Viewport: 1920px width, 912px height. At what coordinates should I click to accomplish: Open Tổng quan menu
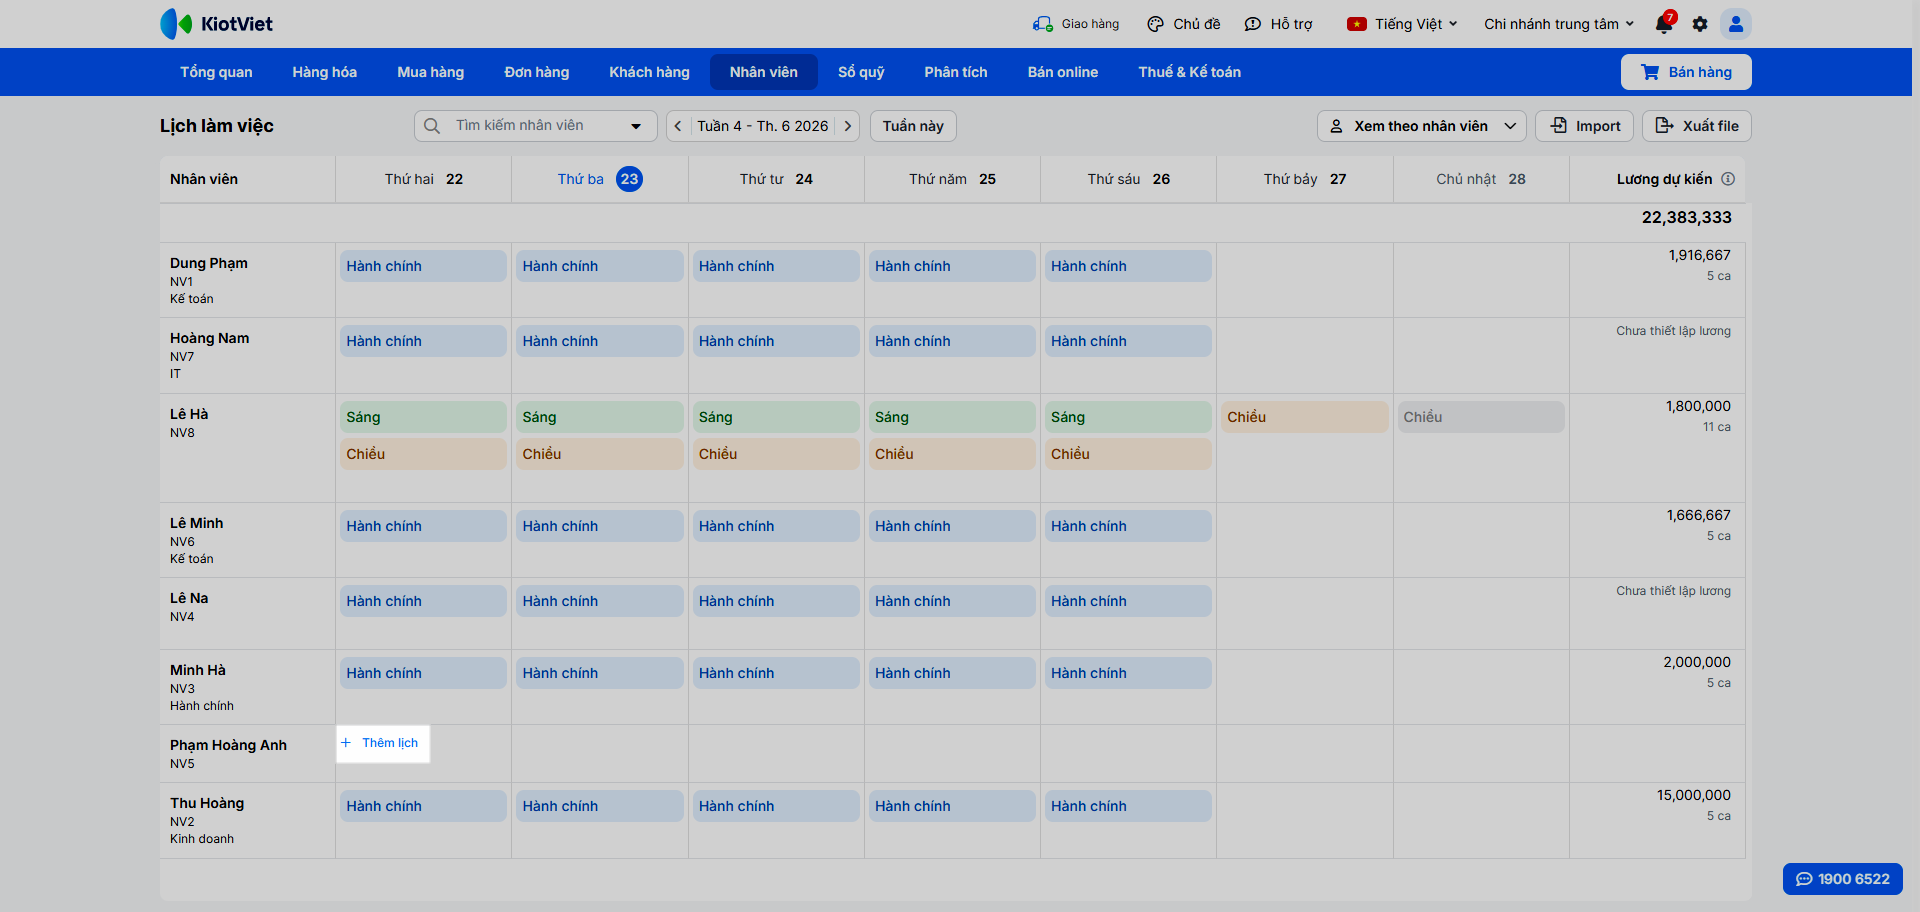click(x=216, y=72)
